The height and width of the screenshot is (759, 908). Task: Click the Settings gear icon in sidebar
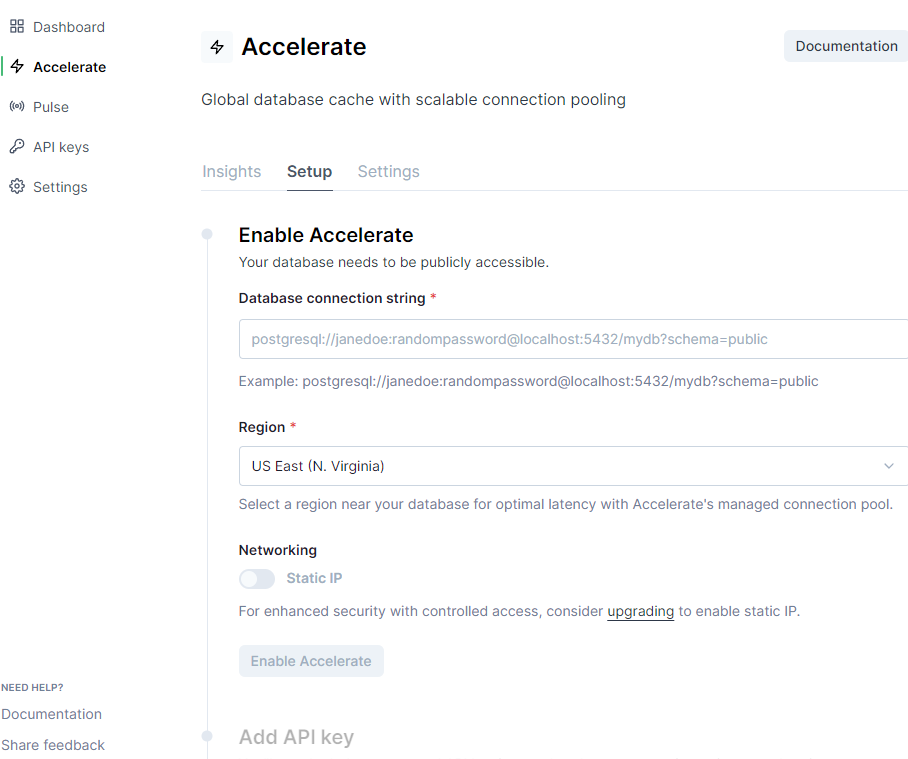click(x=17, y=186)
